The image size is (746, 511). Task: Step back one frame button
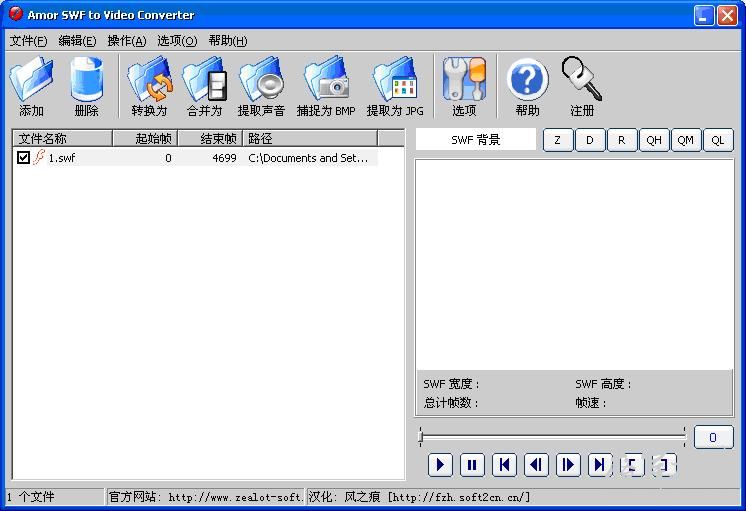pos(536,465)
